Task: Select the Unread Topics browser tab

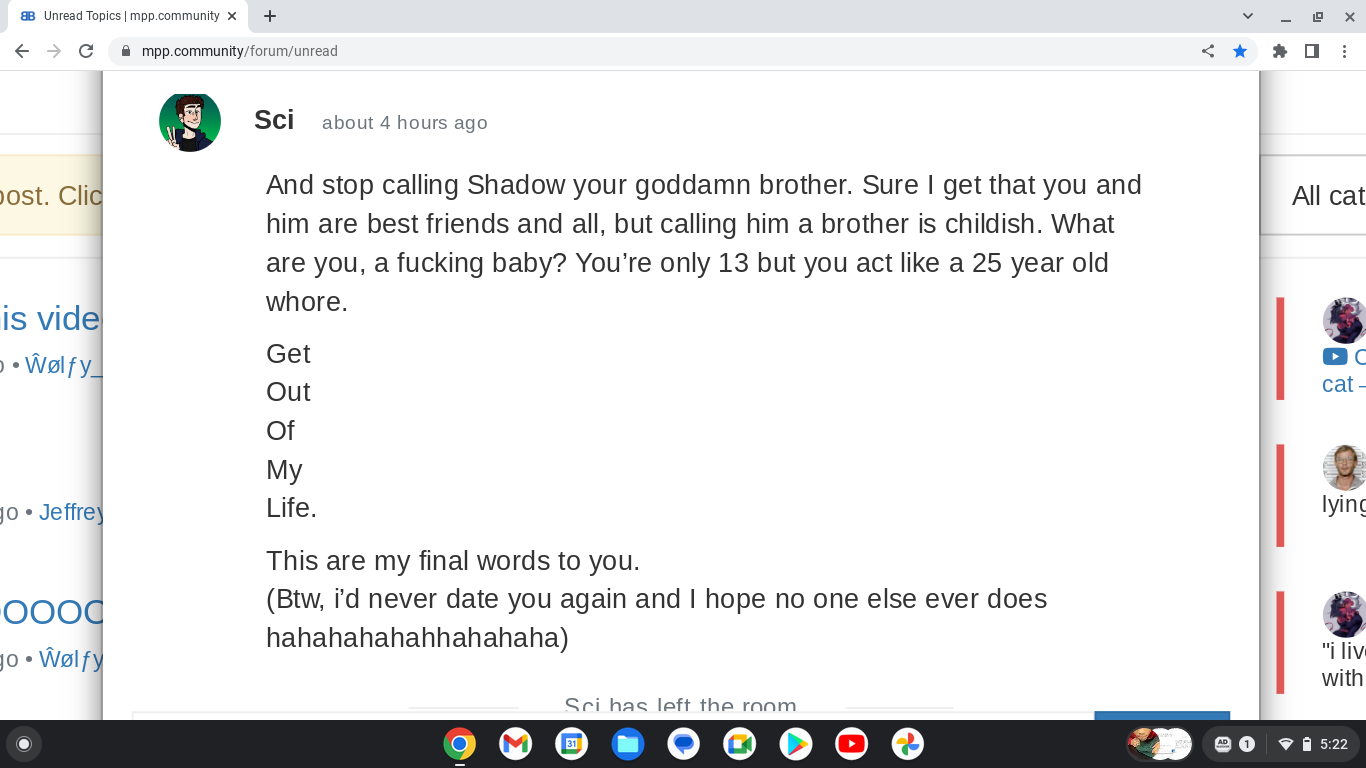Action: pos(128,16)
